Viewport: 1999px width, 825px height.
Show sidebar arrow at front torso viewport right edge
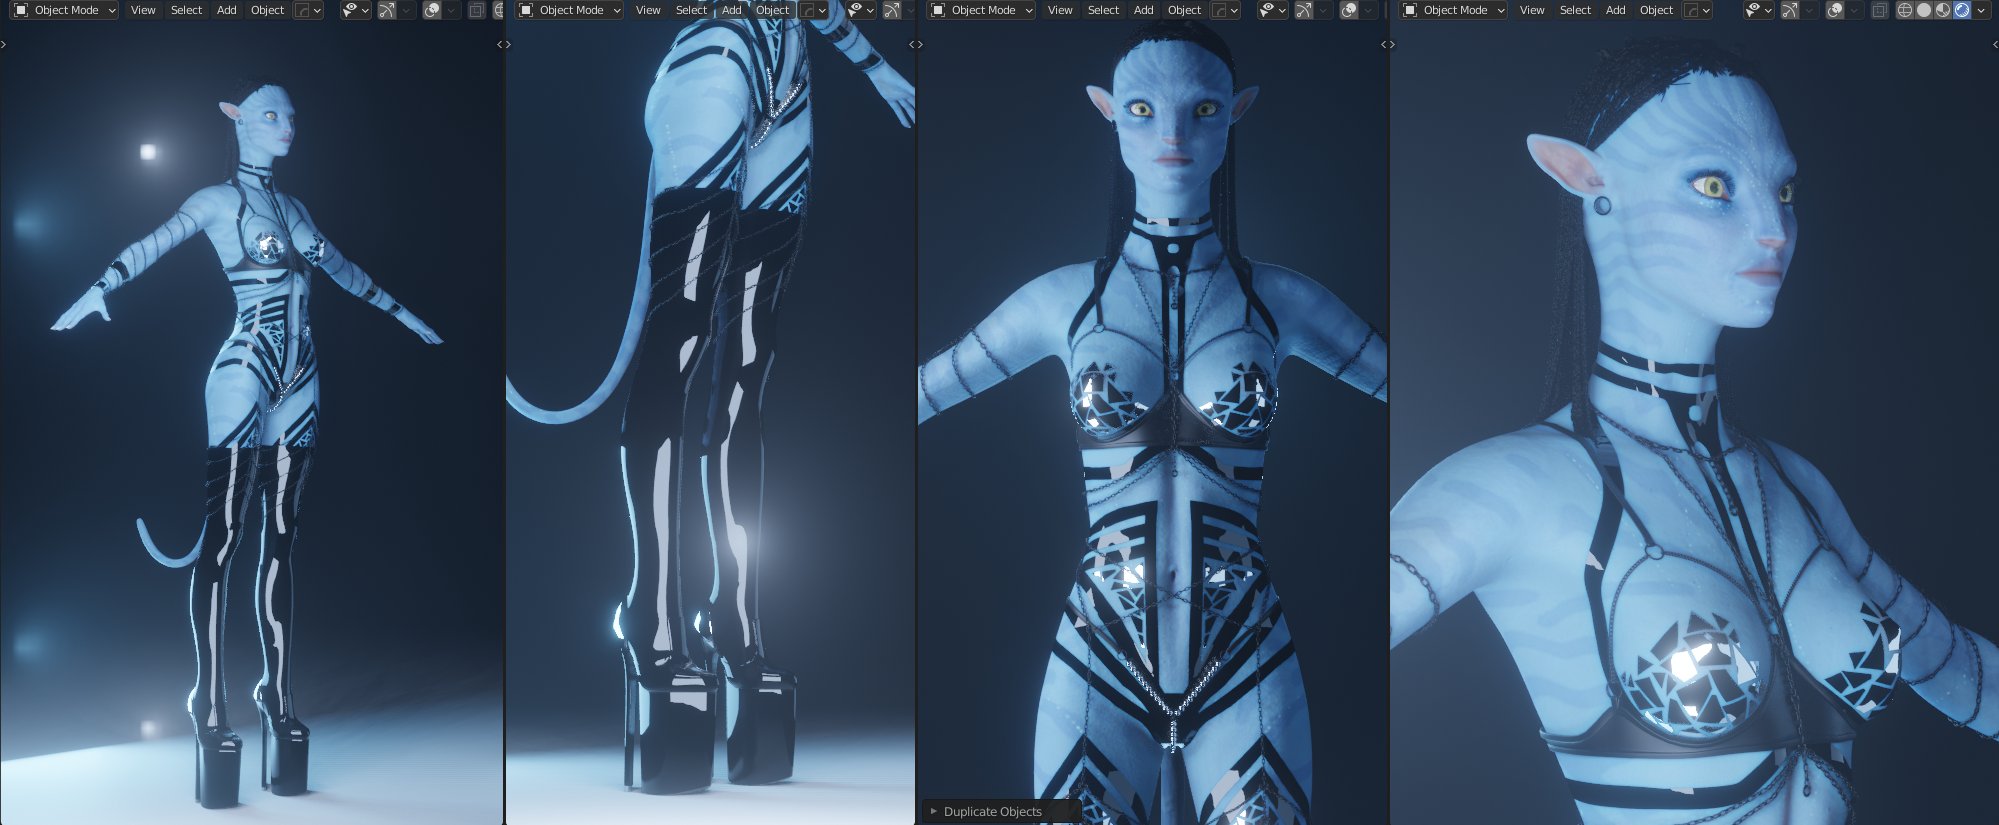(x=1383, y=44)
